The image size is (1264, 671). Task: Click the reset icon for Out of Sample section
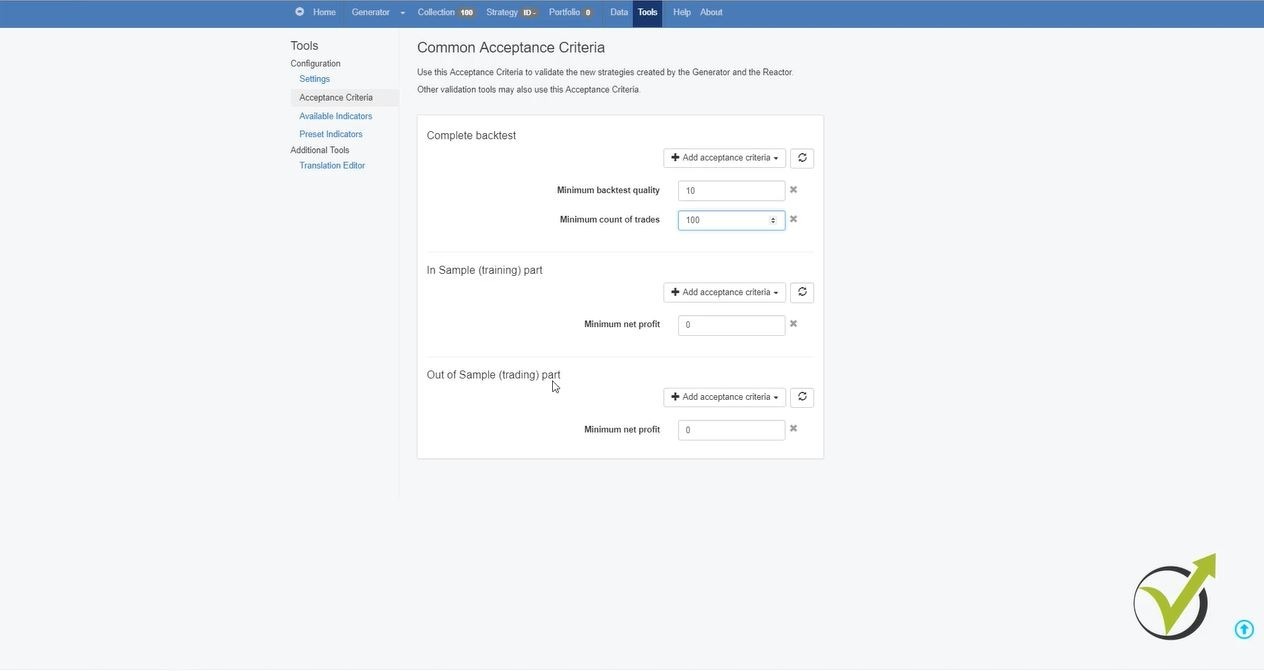802,397
